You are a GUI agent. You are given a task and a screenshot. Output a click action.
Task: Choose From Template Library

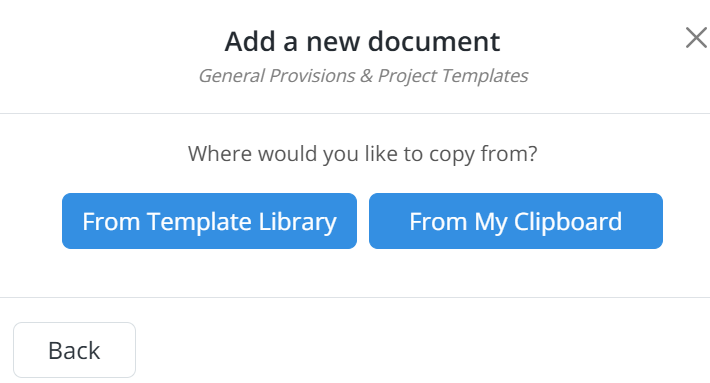pos(209,221)
